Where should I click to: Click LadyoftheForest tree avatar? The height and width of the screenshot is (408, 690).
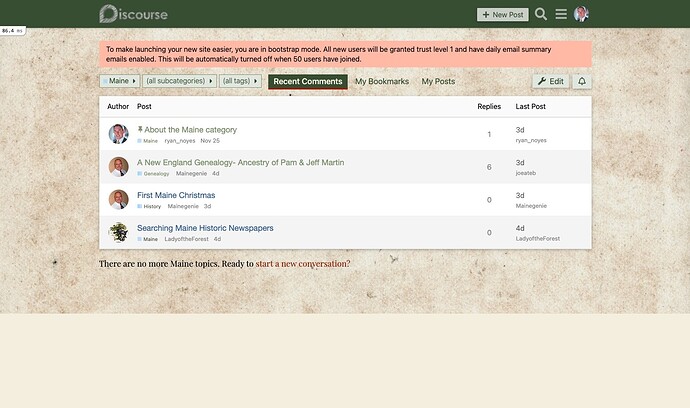click(118, 232)
